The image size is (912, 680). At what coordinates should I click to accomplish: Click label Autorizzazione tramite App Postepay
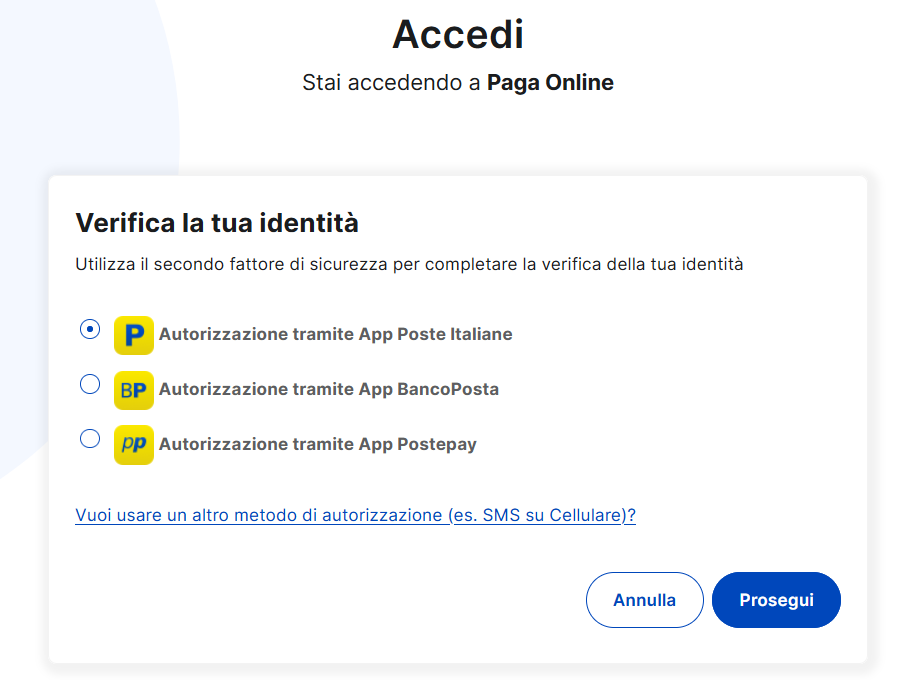[318, 444]
